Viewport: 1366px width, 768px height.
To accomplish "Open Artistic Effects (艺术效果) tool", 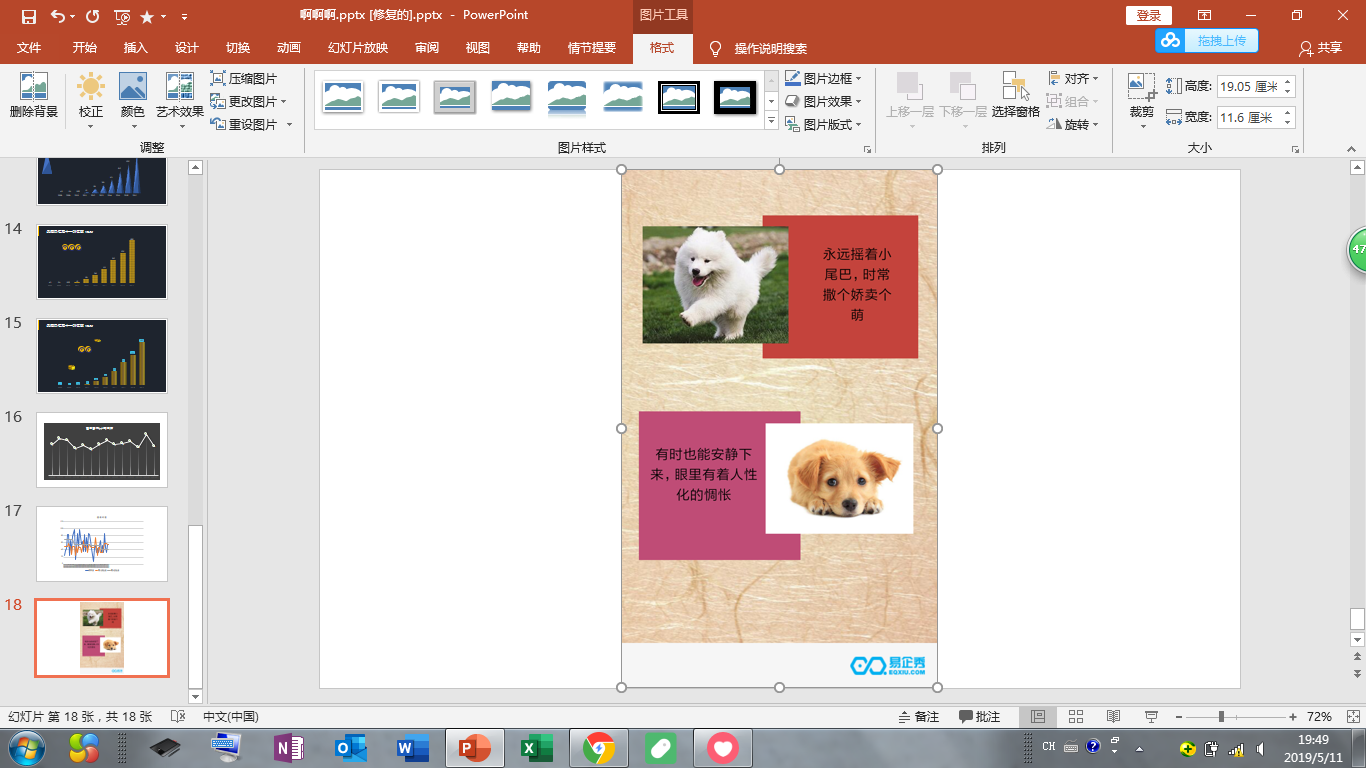I will coord(179,96).
